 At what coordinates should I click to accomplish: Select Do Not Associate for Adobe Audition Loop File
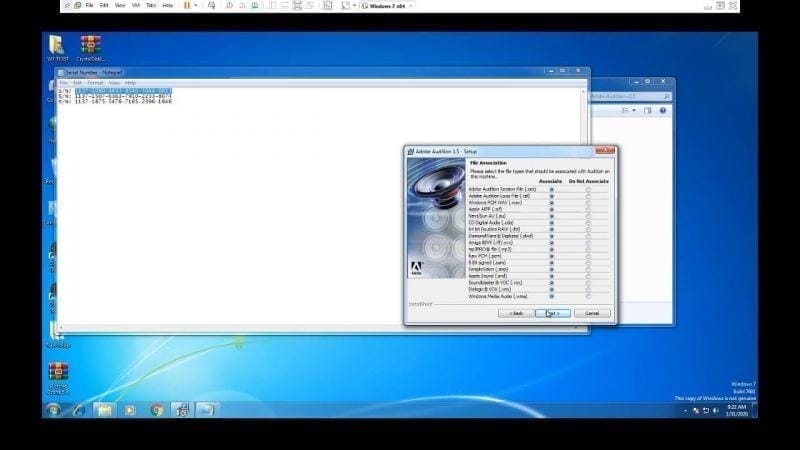(588, 196)
